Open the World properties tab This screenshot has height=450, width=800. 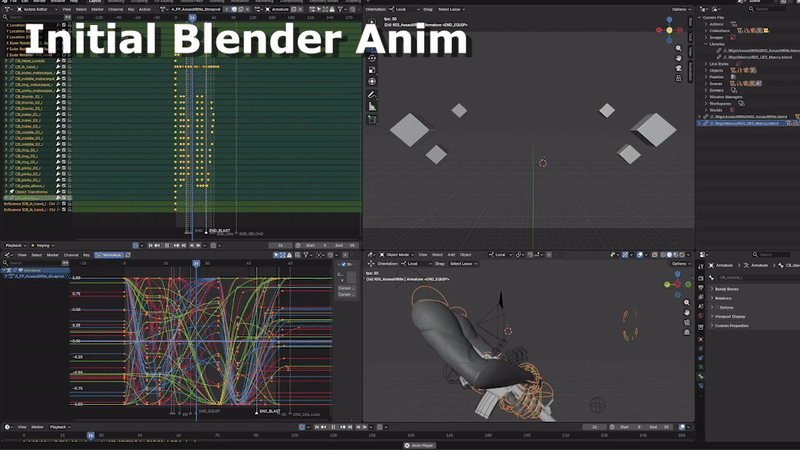click(x=701, y=316)
